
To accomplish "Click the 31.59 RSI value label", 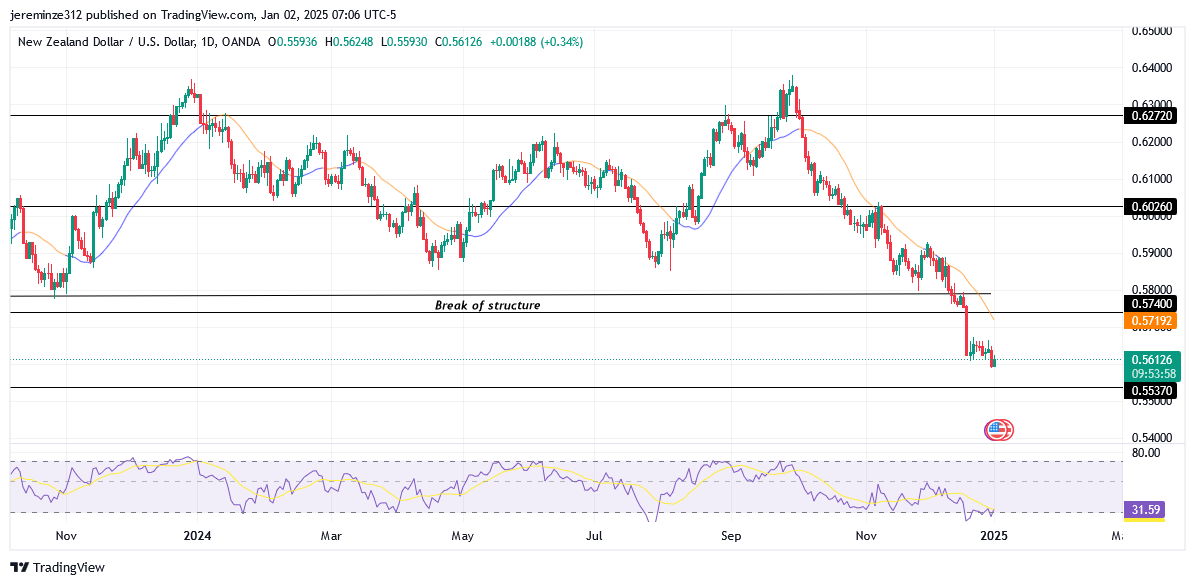I will tap(1144, 509).
